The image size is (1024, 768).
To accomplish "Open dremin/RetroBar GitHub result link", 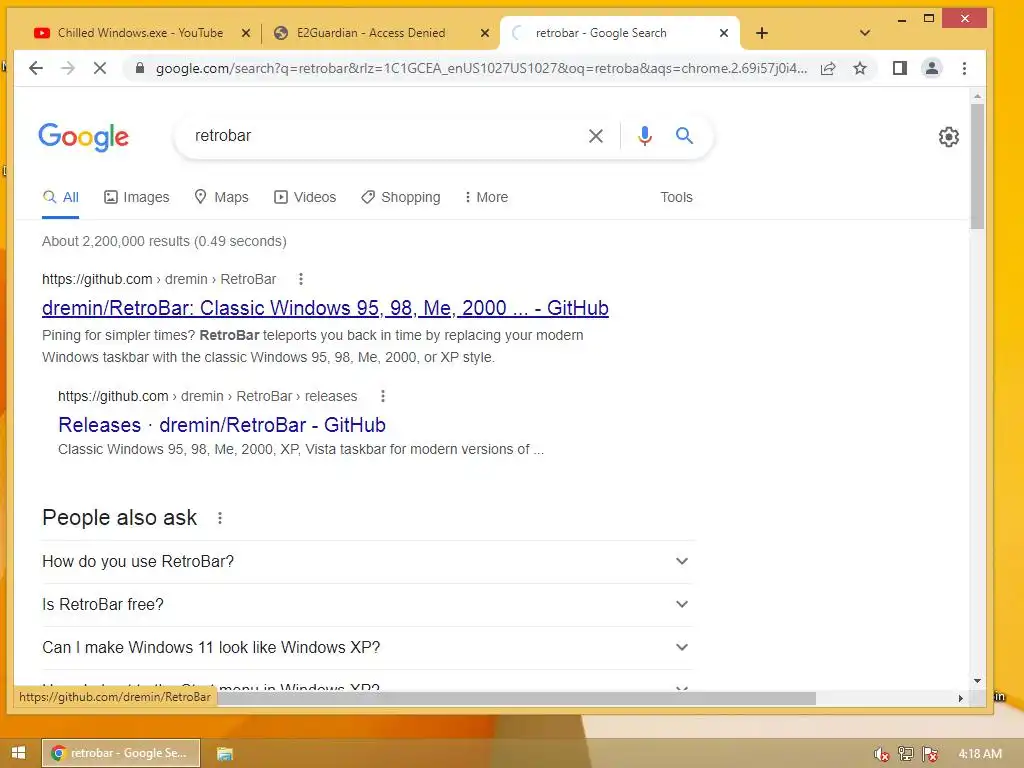I will [325, 308].
